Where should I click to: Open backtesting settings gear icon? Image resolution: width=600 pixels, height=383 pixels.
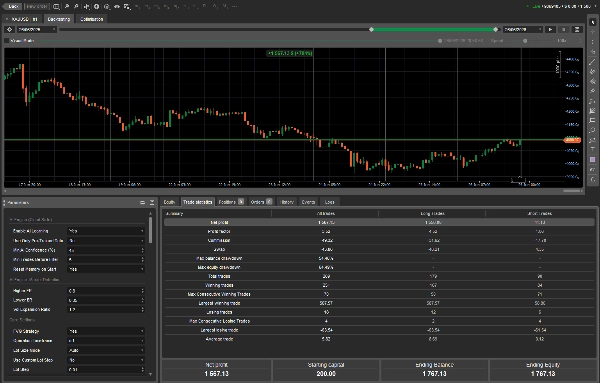pyautogui.click(x=10, y=29)
